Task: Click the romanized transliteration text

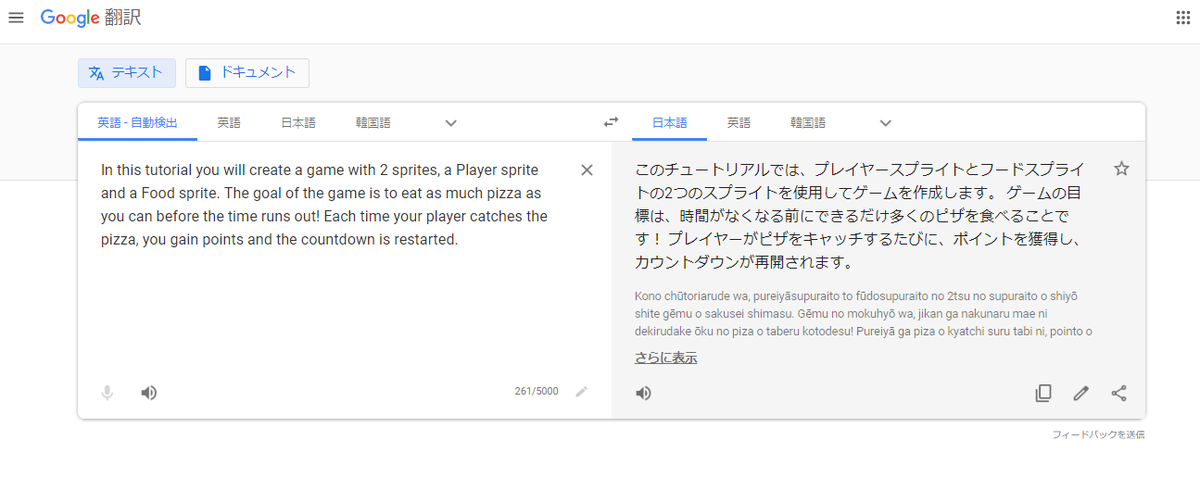Action: tap(863, 314)
